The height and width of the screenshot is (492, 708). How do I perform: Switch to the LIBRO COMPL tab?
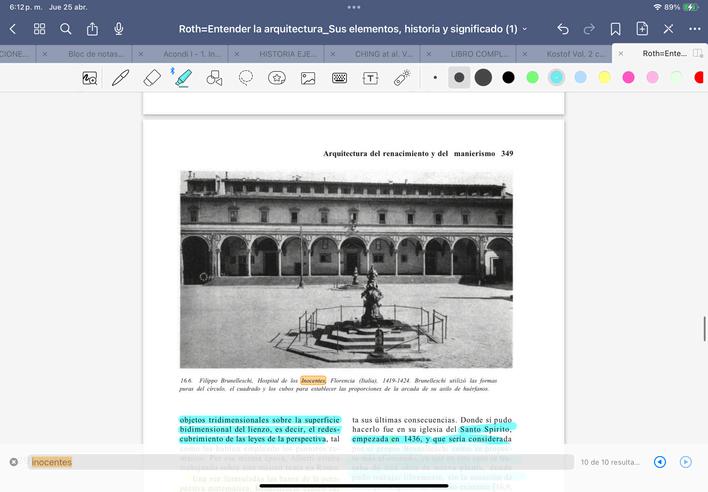[x=480, y=54]
